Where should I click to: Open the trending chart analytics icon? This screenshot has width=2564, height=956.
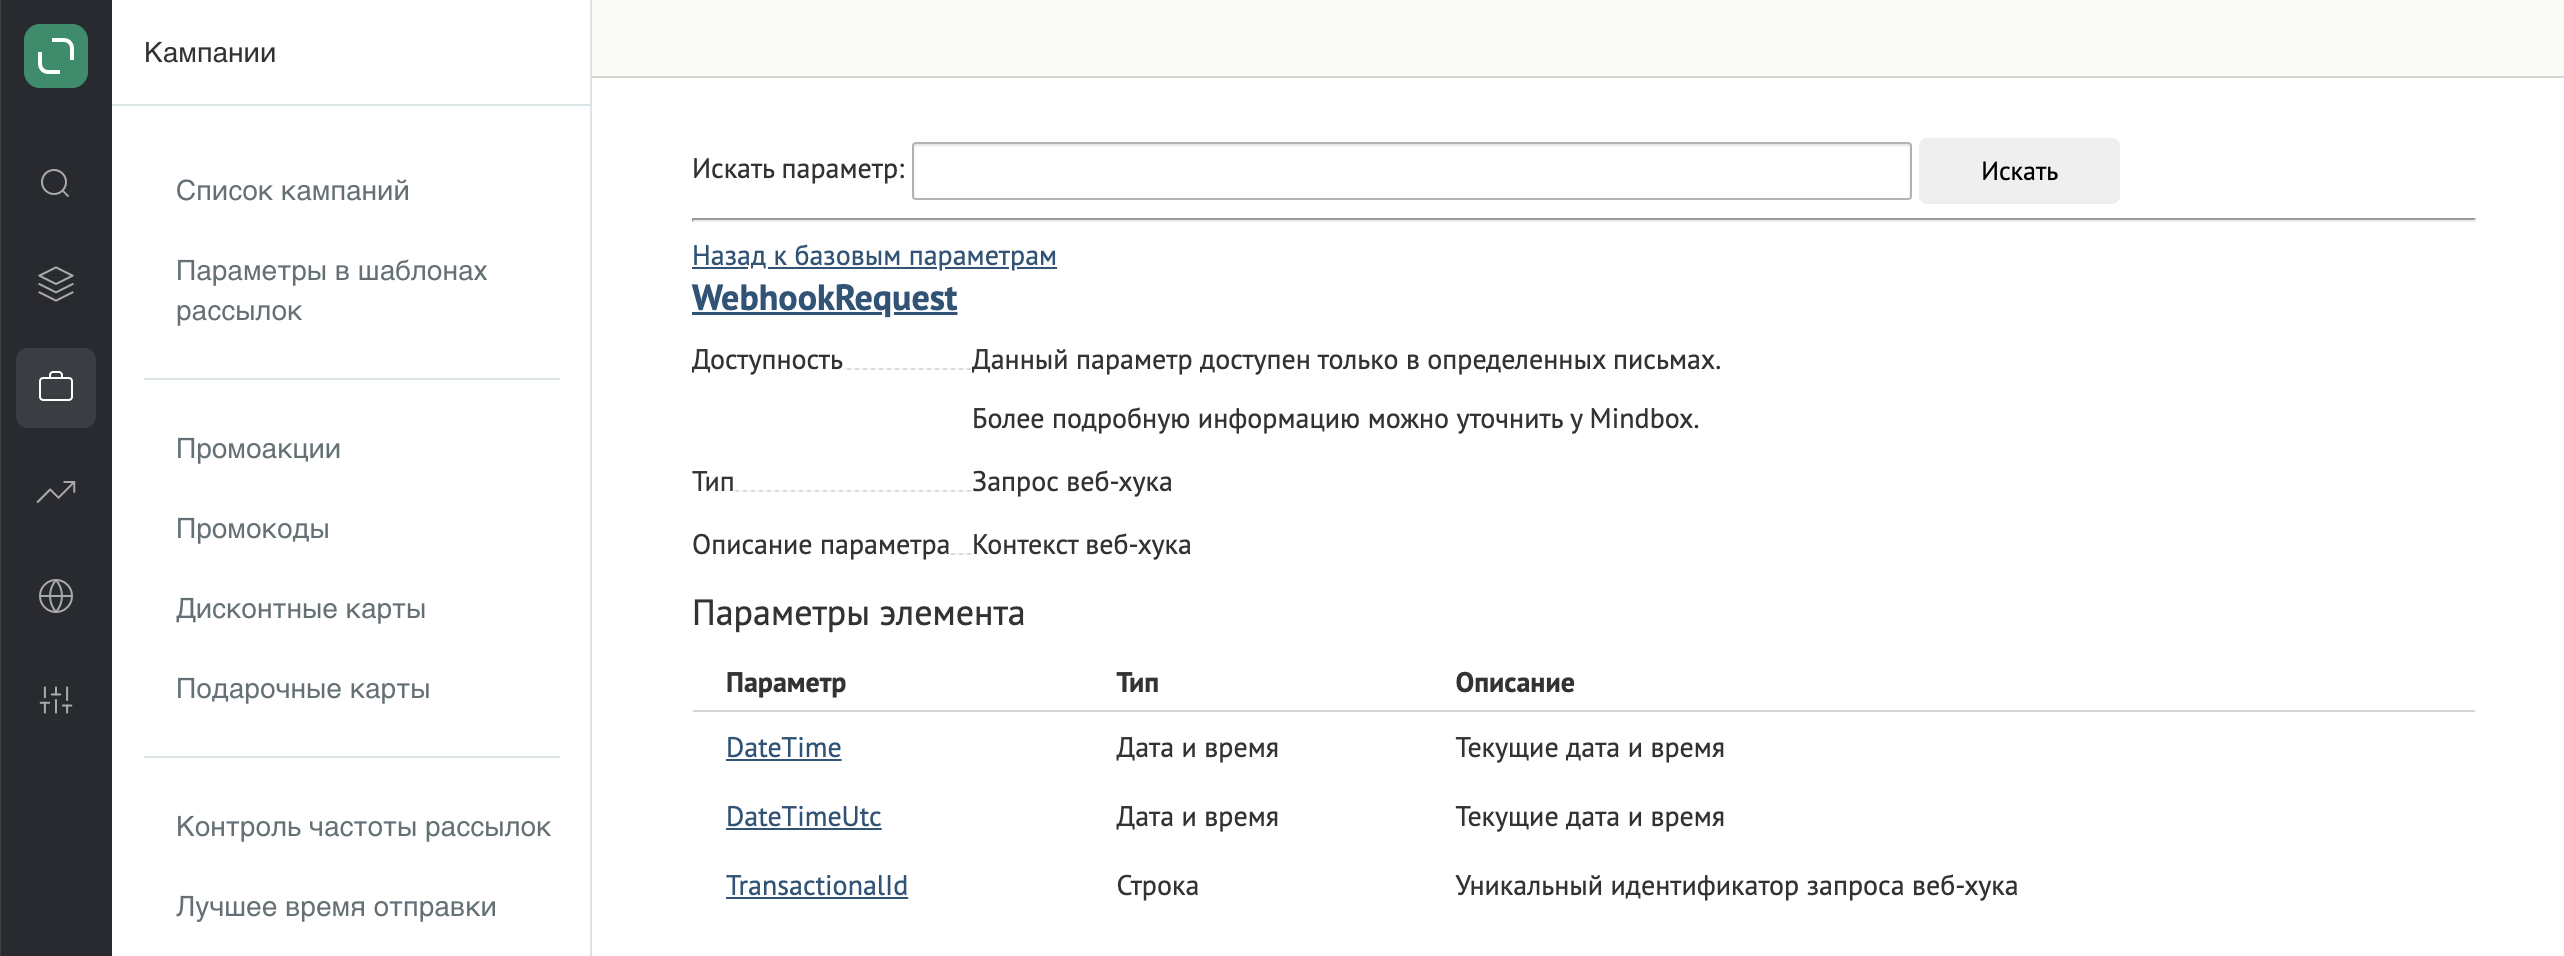(56, 492)
